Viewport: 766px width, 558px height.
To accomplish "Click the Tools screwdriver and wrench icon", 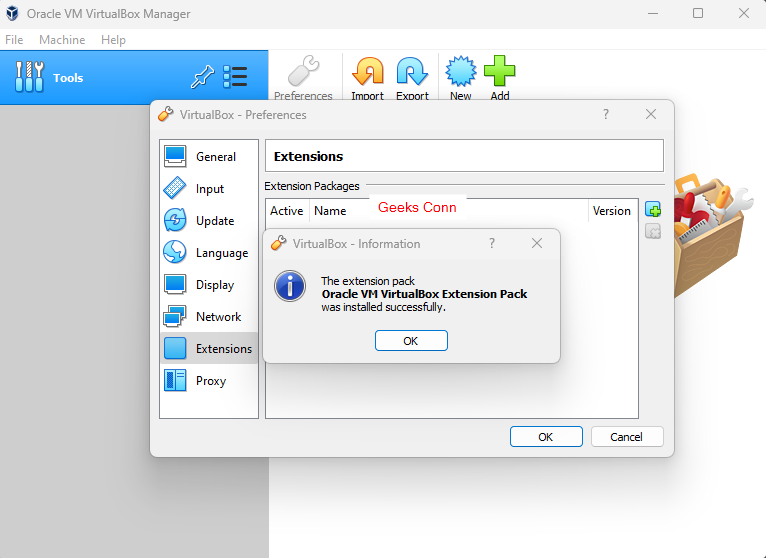I will click(x=29, y=77).
